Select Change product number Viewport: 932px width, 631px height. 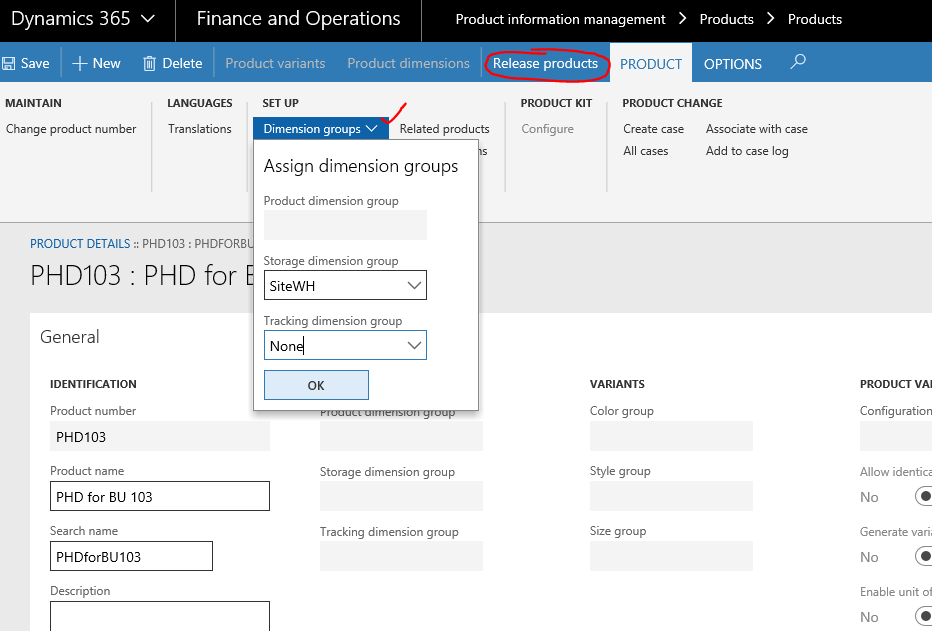(x=71, y=129)
